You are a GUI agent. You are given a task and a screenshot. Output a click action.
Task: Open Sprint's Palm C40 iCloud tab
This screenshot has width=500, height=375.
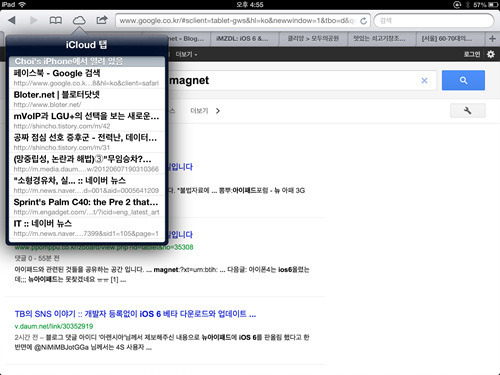point(87,207)
